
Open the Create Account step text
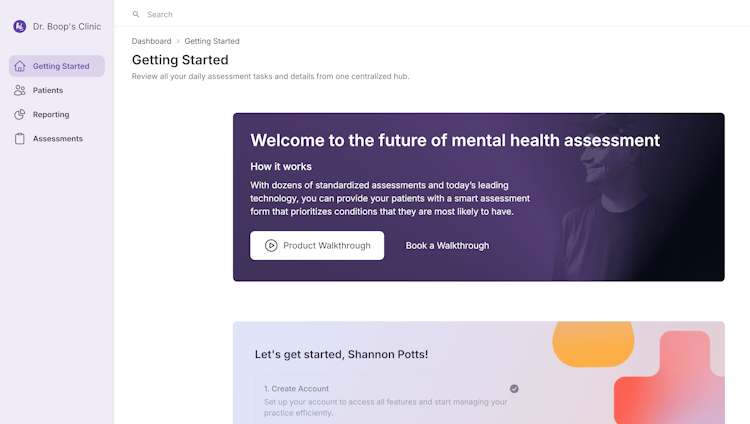coord(296,388)
